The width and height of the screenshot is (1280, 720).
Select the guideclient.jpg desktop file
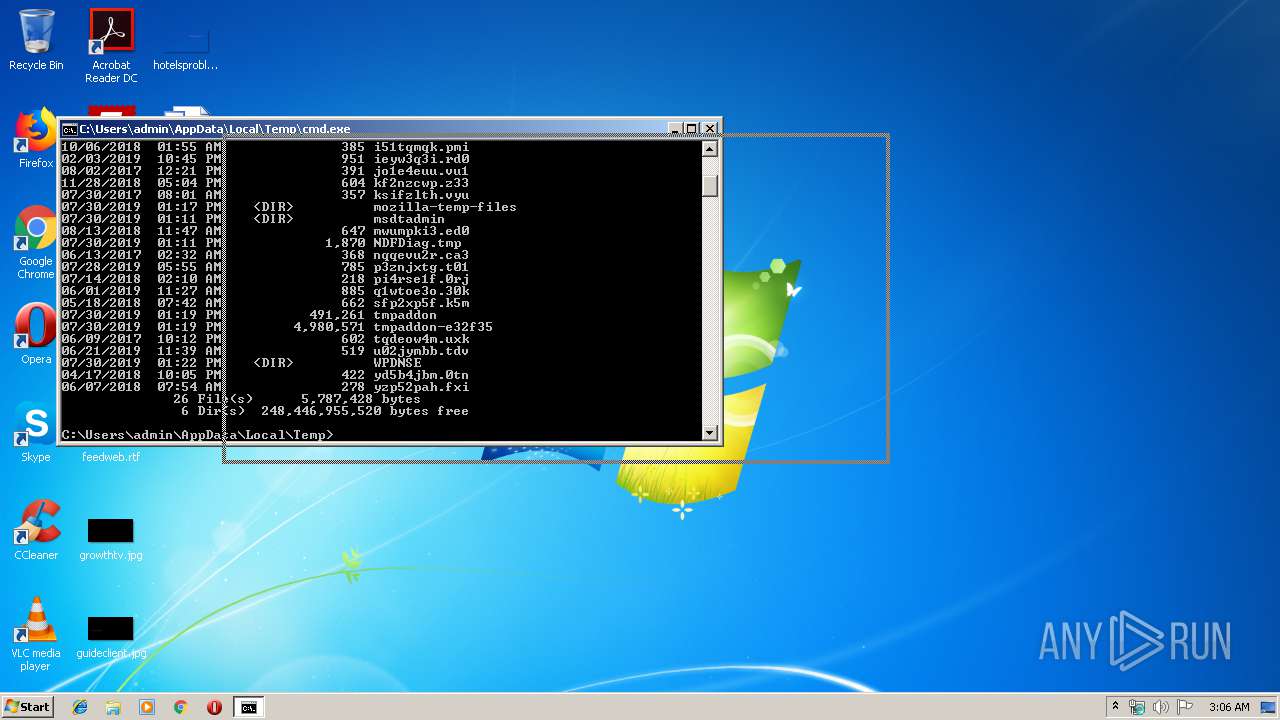click(x=110, y=636)
